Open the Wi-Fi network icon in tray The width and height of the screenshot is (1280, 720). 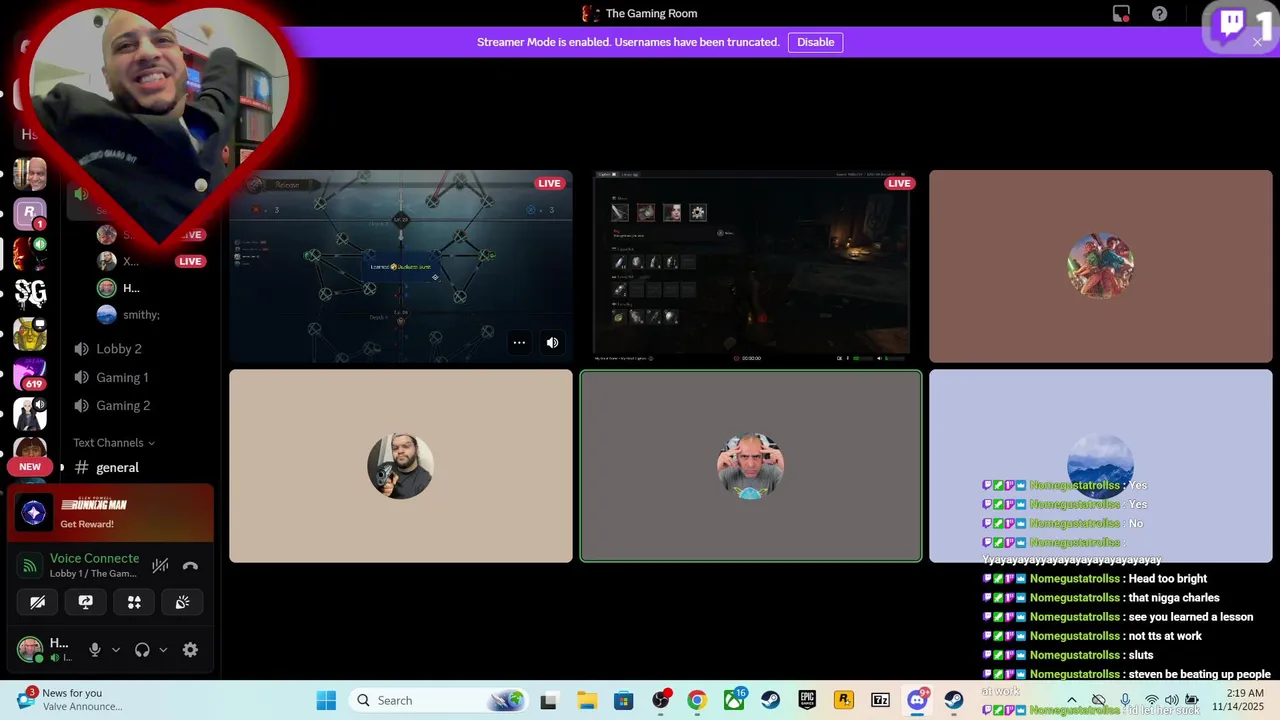click(1152, 701)
